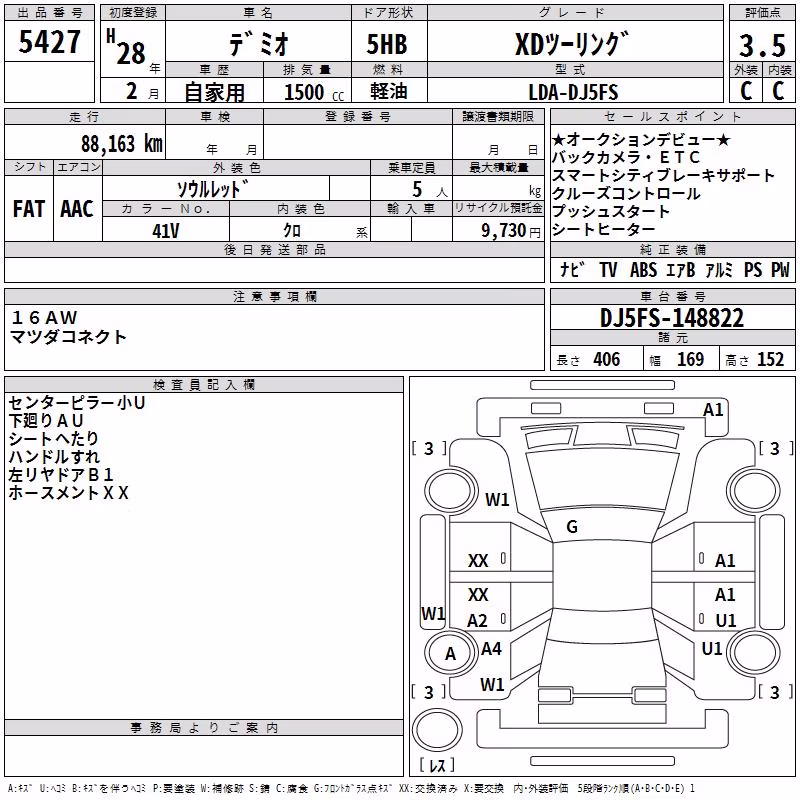
Task: Select inspector note 左リヤドアB1
Action: click(x=61, y=475)
